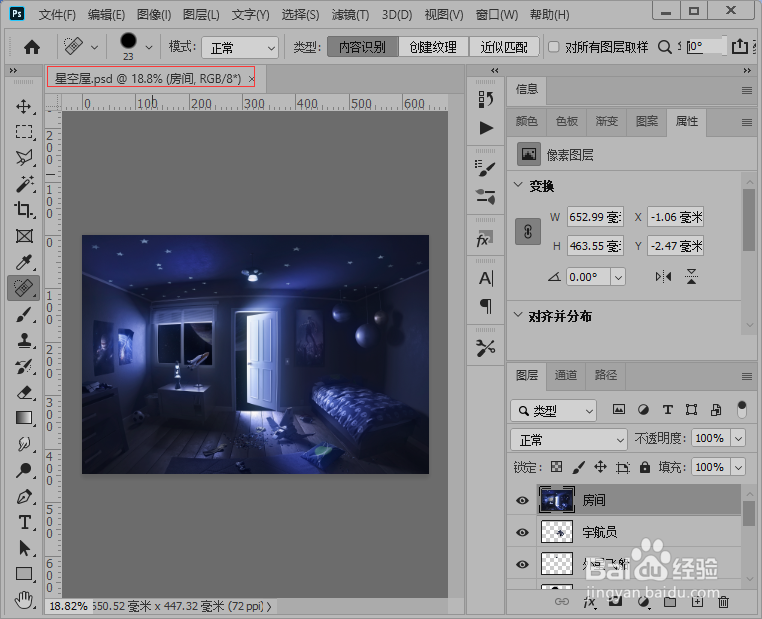Toggle lock all padlock icon
Viewport: 762px width, 619px height.
tap(644, 467)
